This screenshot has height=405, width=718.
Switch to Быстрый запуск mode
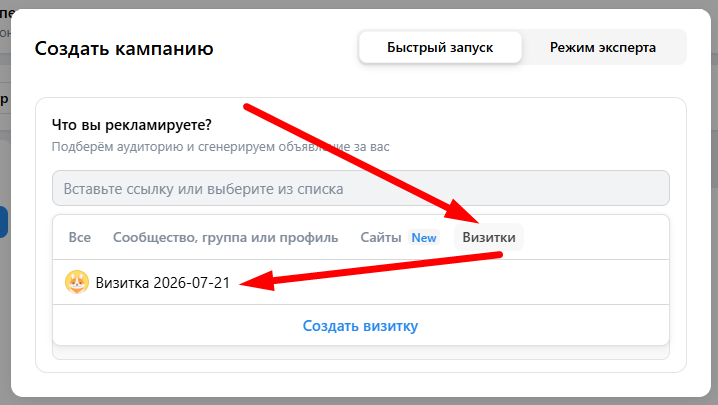tap(440, 47)
